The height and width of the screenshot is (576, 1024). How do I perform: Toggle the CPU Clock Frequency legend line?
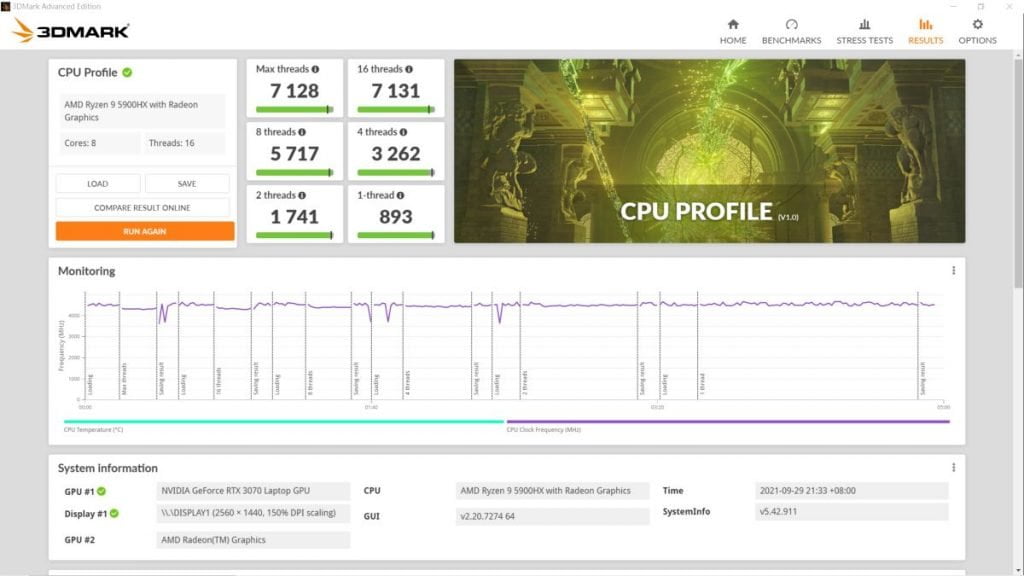coord(727,422)
